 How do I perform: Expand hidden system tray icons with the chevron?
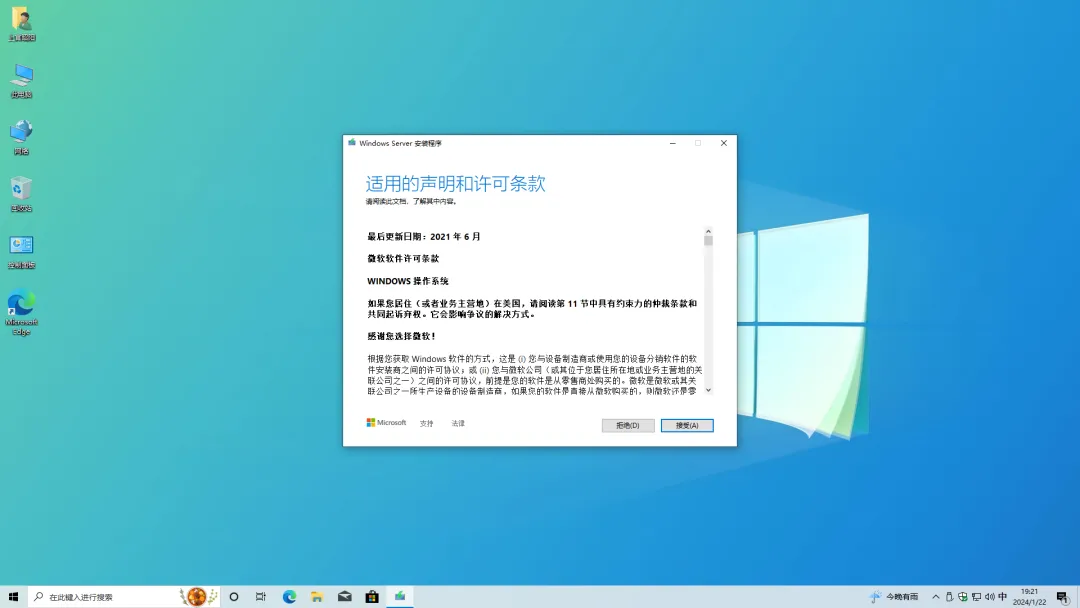(x=935, y=596)
